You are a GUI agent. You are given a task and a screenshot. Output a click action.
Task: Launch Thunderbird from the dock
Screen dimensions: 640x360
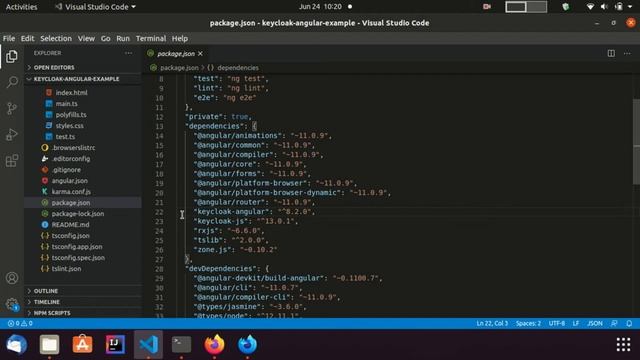click(x=16, y=344)
